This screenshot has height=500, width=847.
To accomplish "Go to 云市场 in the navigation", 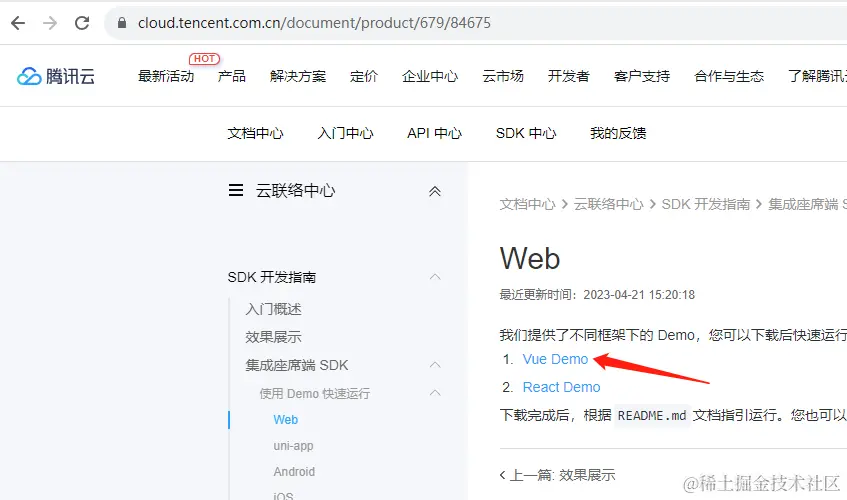I will (503, 76).
